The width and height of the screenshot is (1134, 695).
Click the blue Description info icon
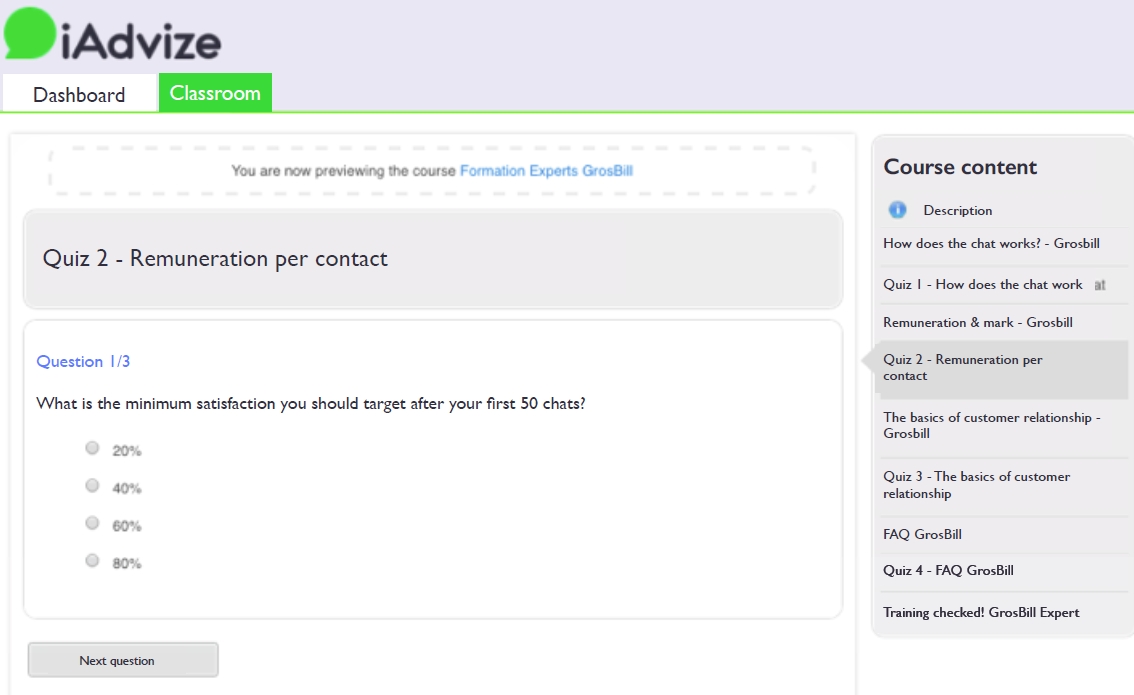897,210
